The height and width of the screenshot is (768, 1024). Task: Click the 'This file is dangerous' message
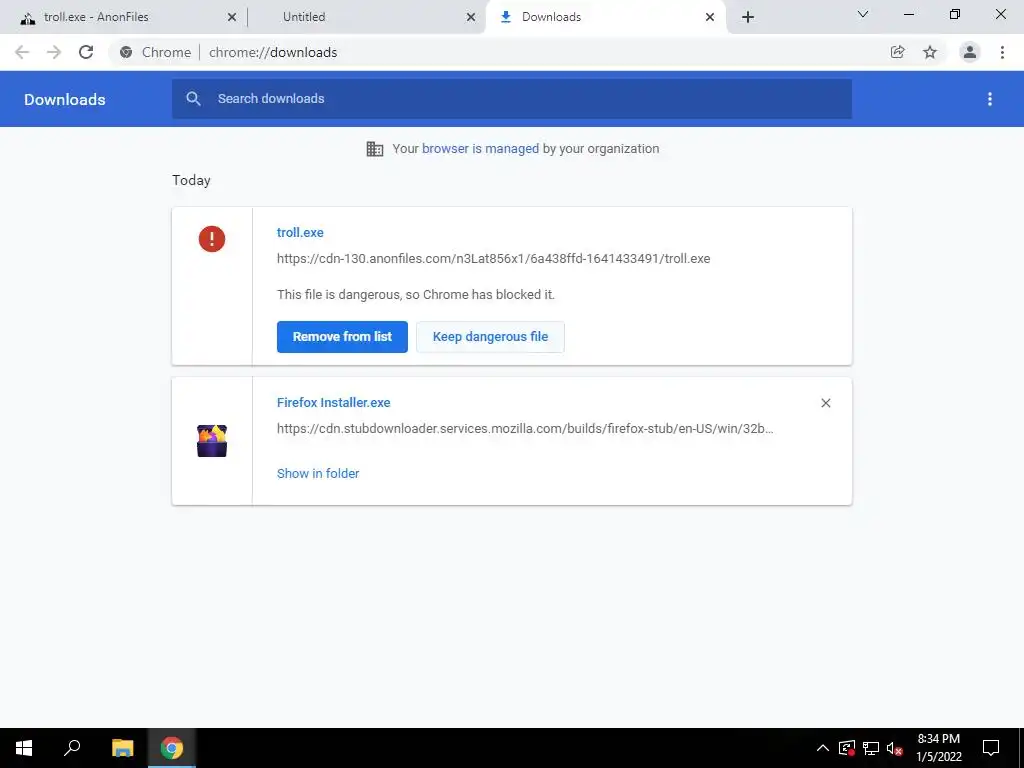[416, 295]
